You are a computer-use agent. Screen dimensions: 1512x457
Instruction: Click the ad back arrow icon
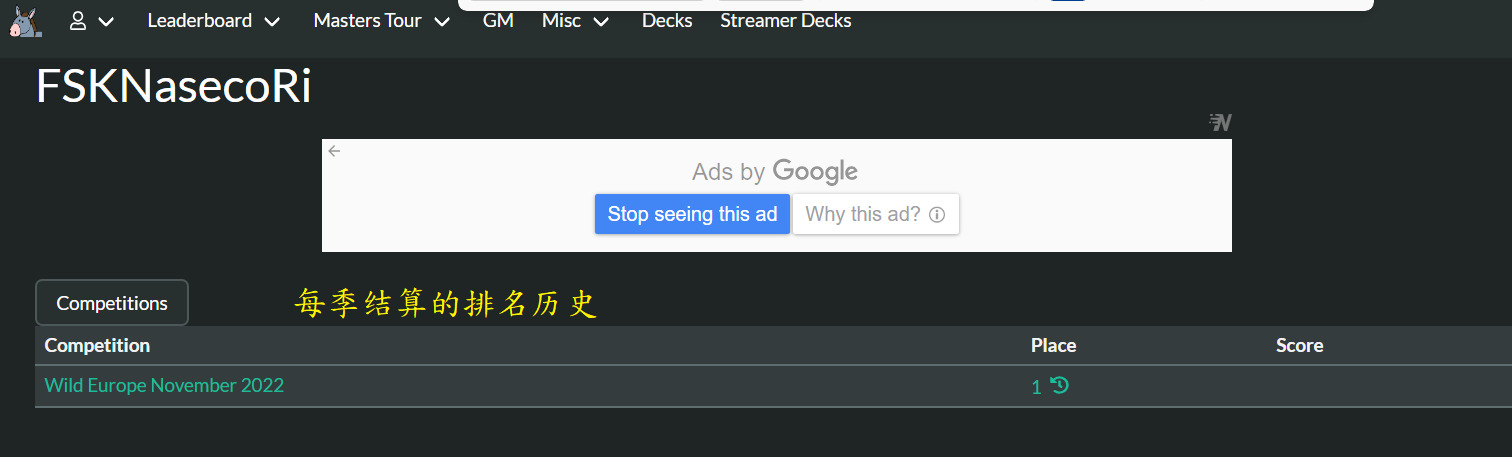coord(334,151)
